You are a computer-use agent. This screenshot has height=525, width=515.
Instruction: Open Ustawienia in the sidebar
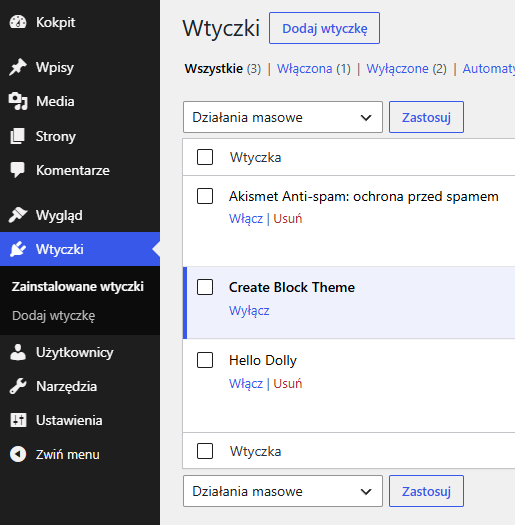pos(80,420)
